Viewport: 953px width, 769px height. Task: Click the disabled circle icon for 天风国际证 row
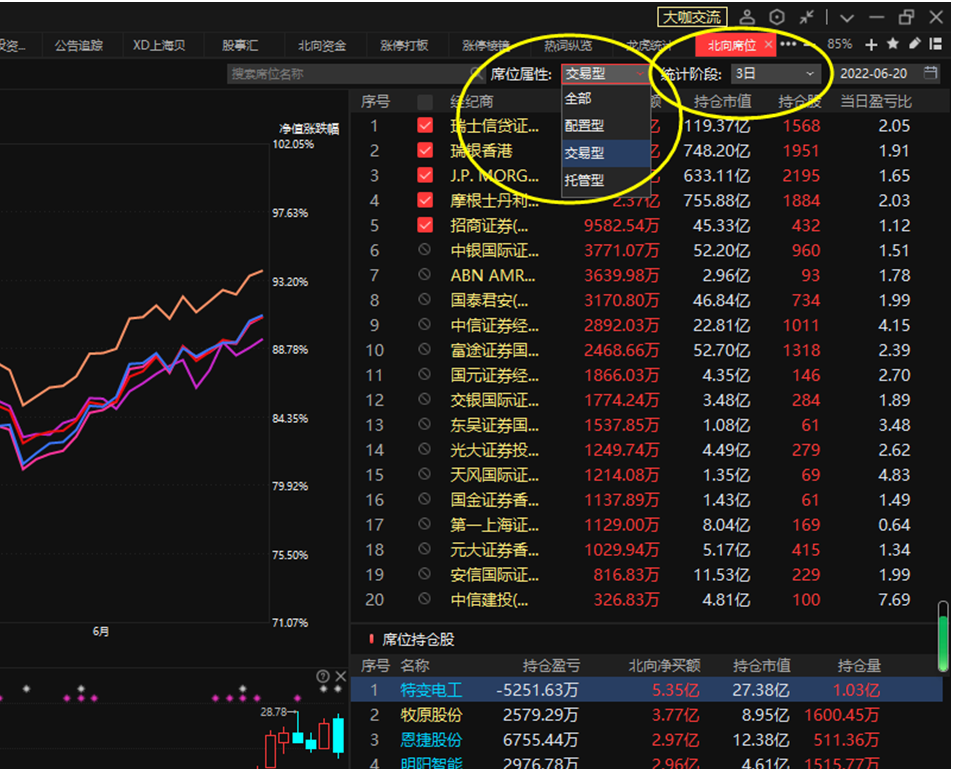[425, 474]
